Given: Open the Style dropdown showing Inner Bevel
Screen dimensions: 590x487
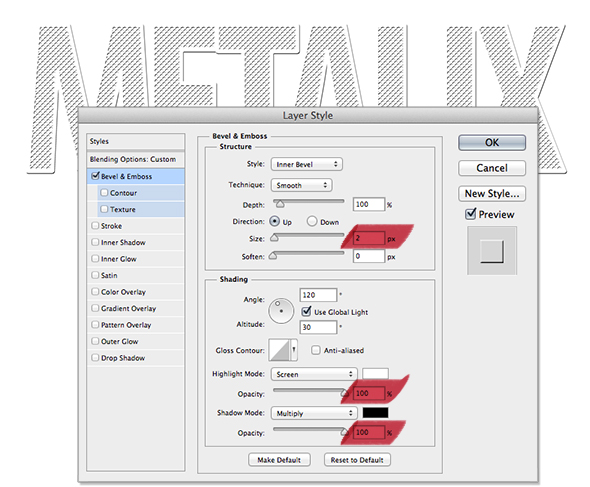Looking at the screenshot, I should 307,164.
